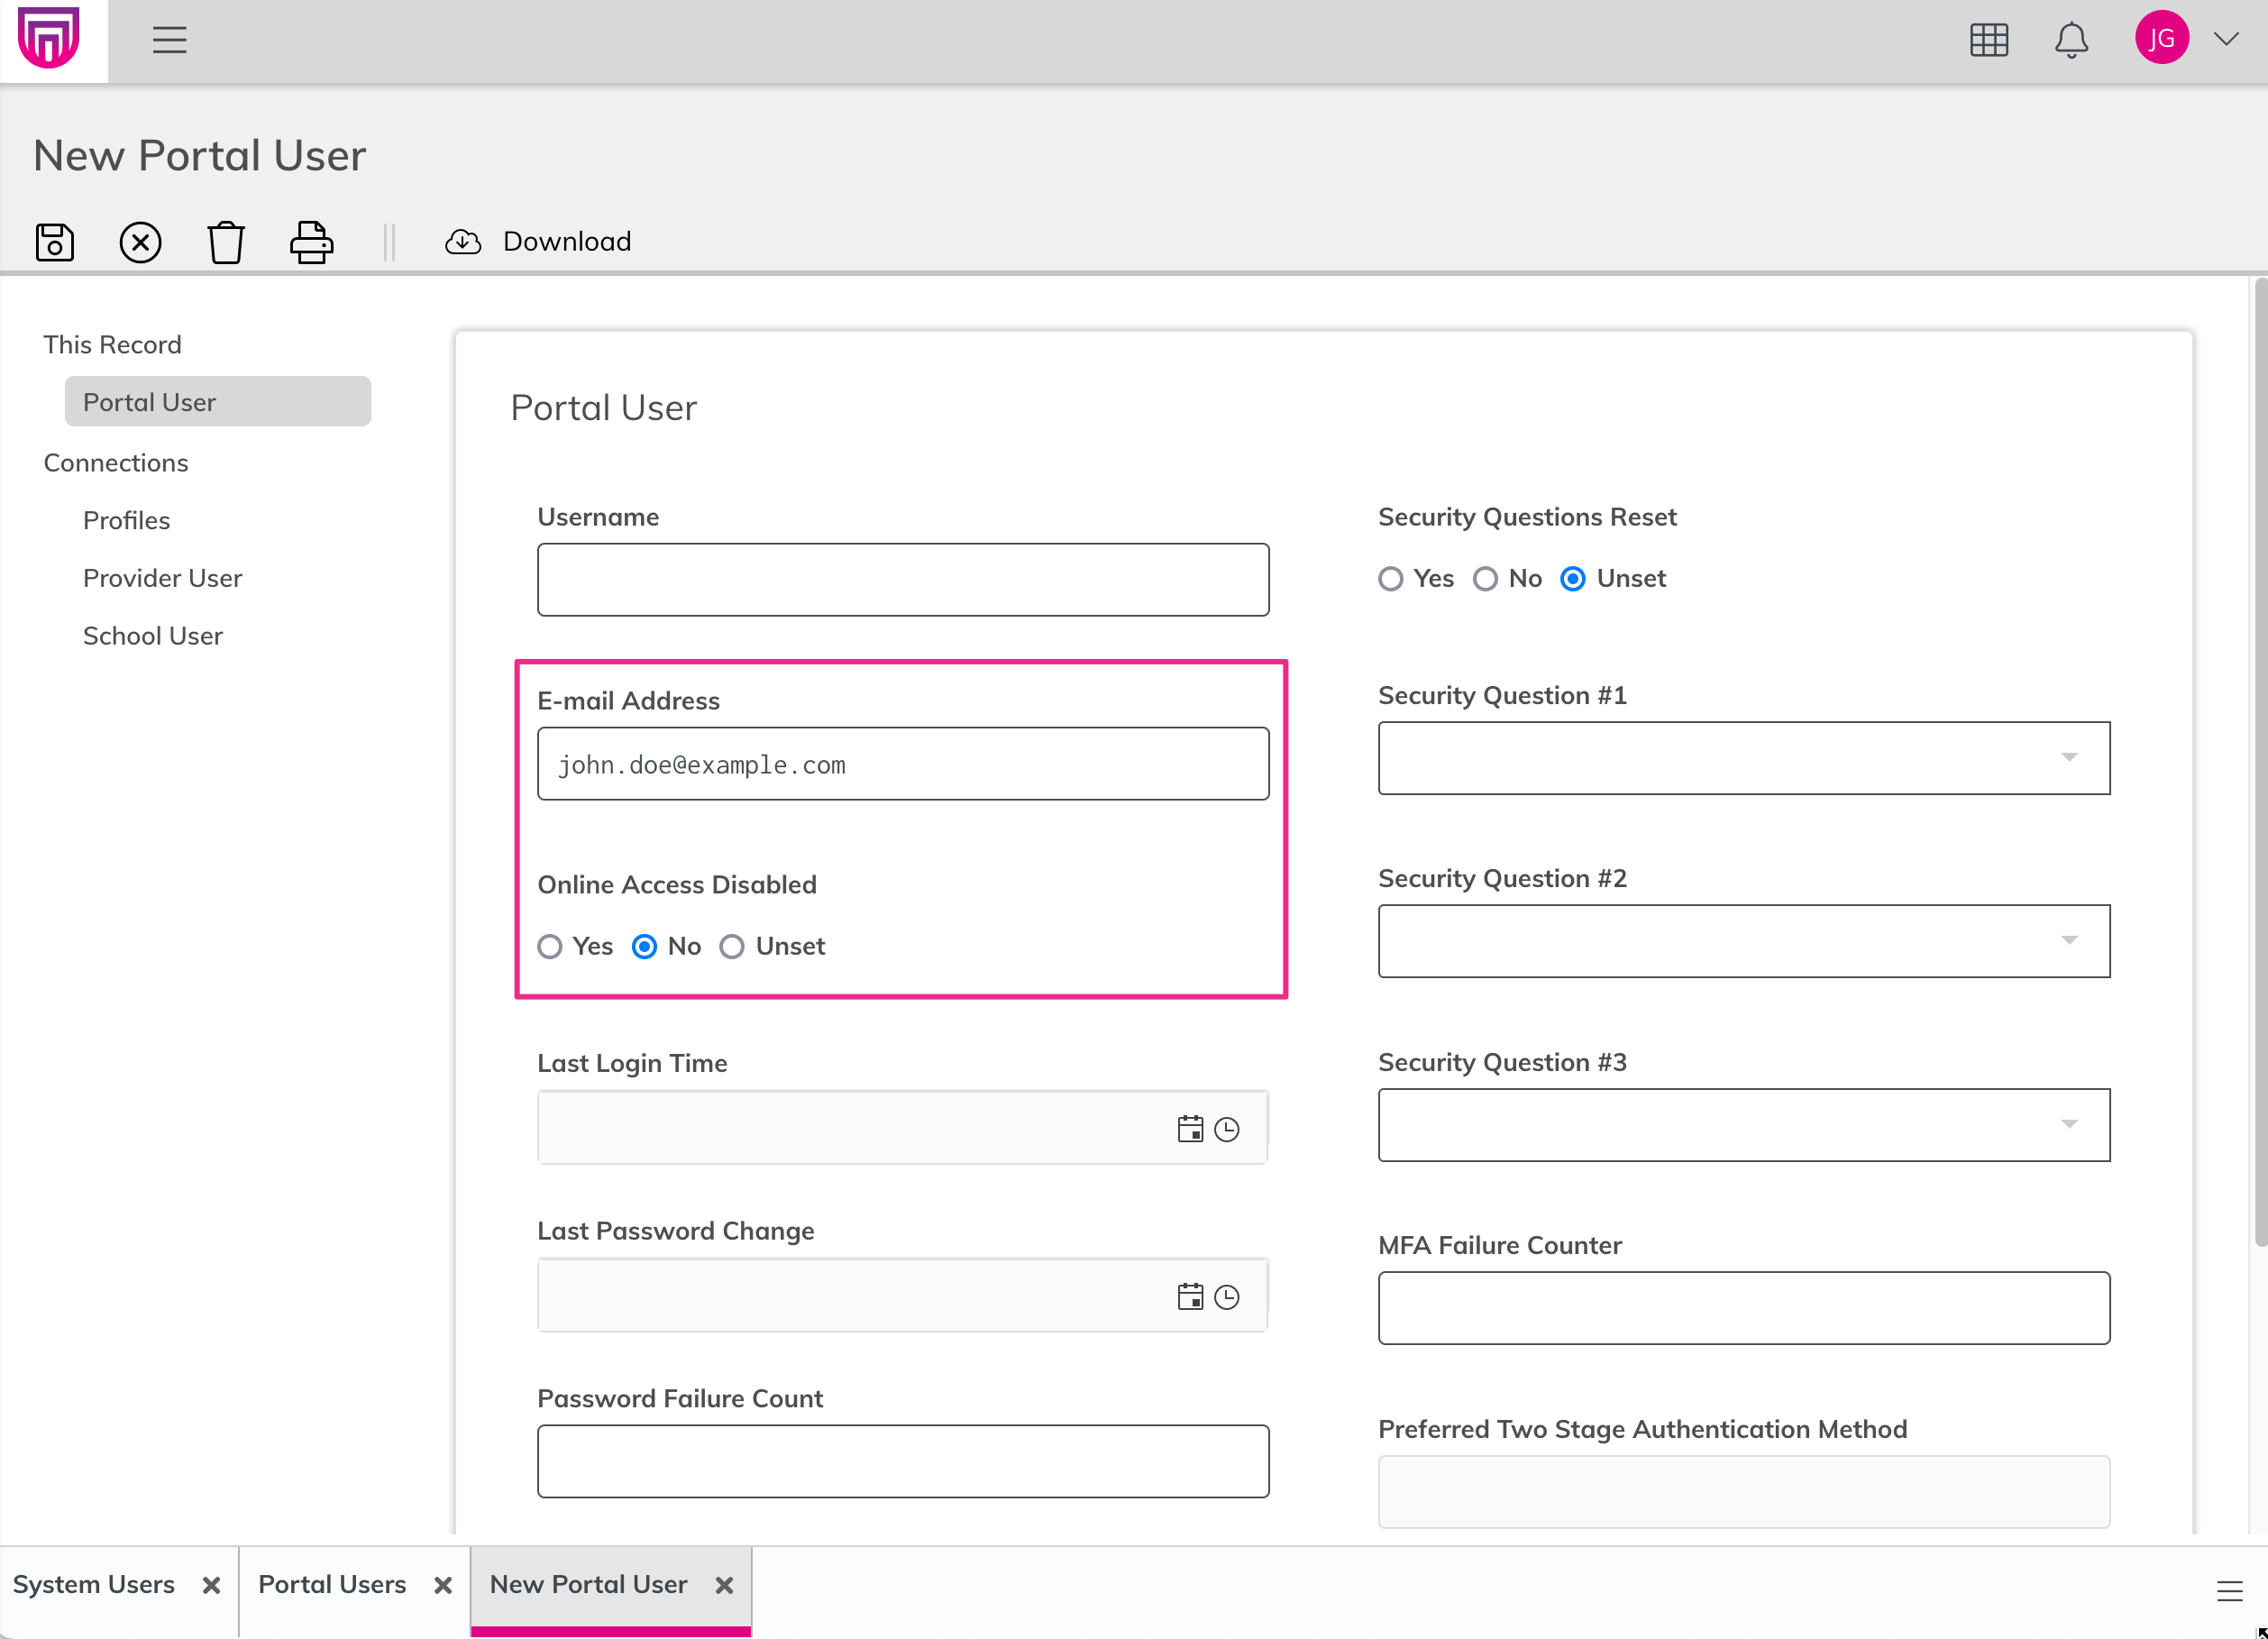Switch to the Portal Users tab

(x=332, y=1585)
